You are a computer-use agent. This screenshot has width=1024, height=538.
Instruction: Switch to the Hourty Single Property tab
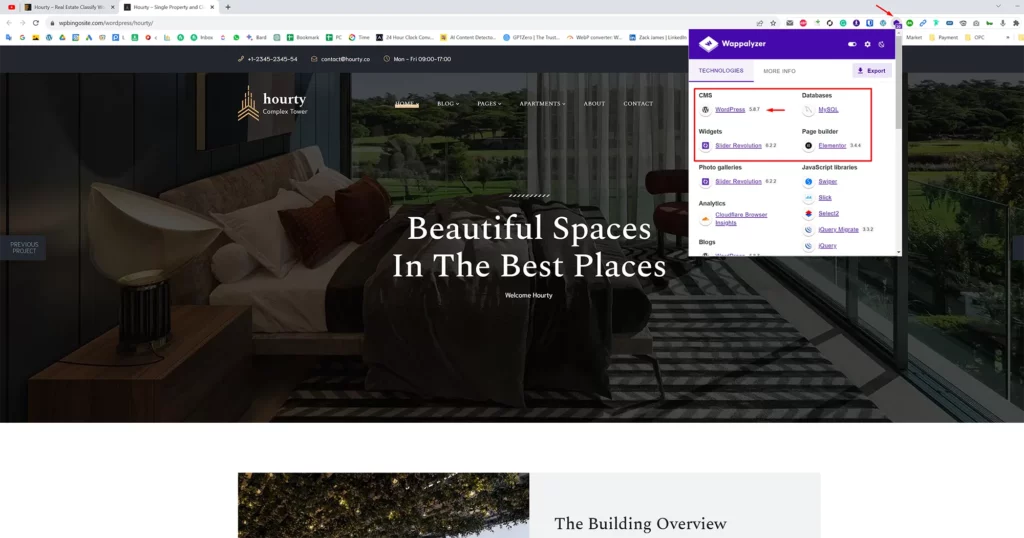pyautogui.click(x=168, y=7)
